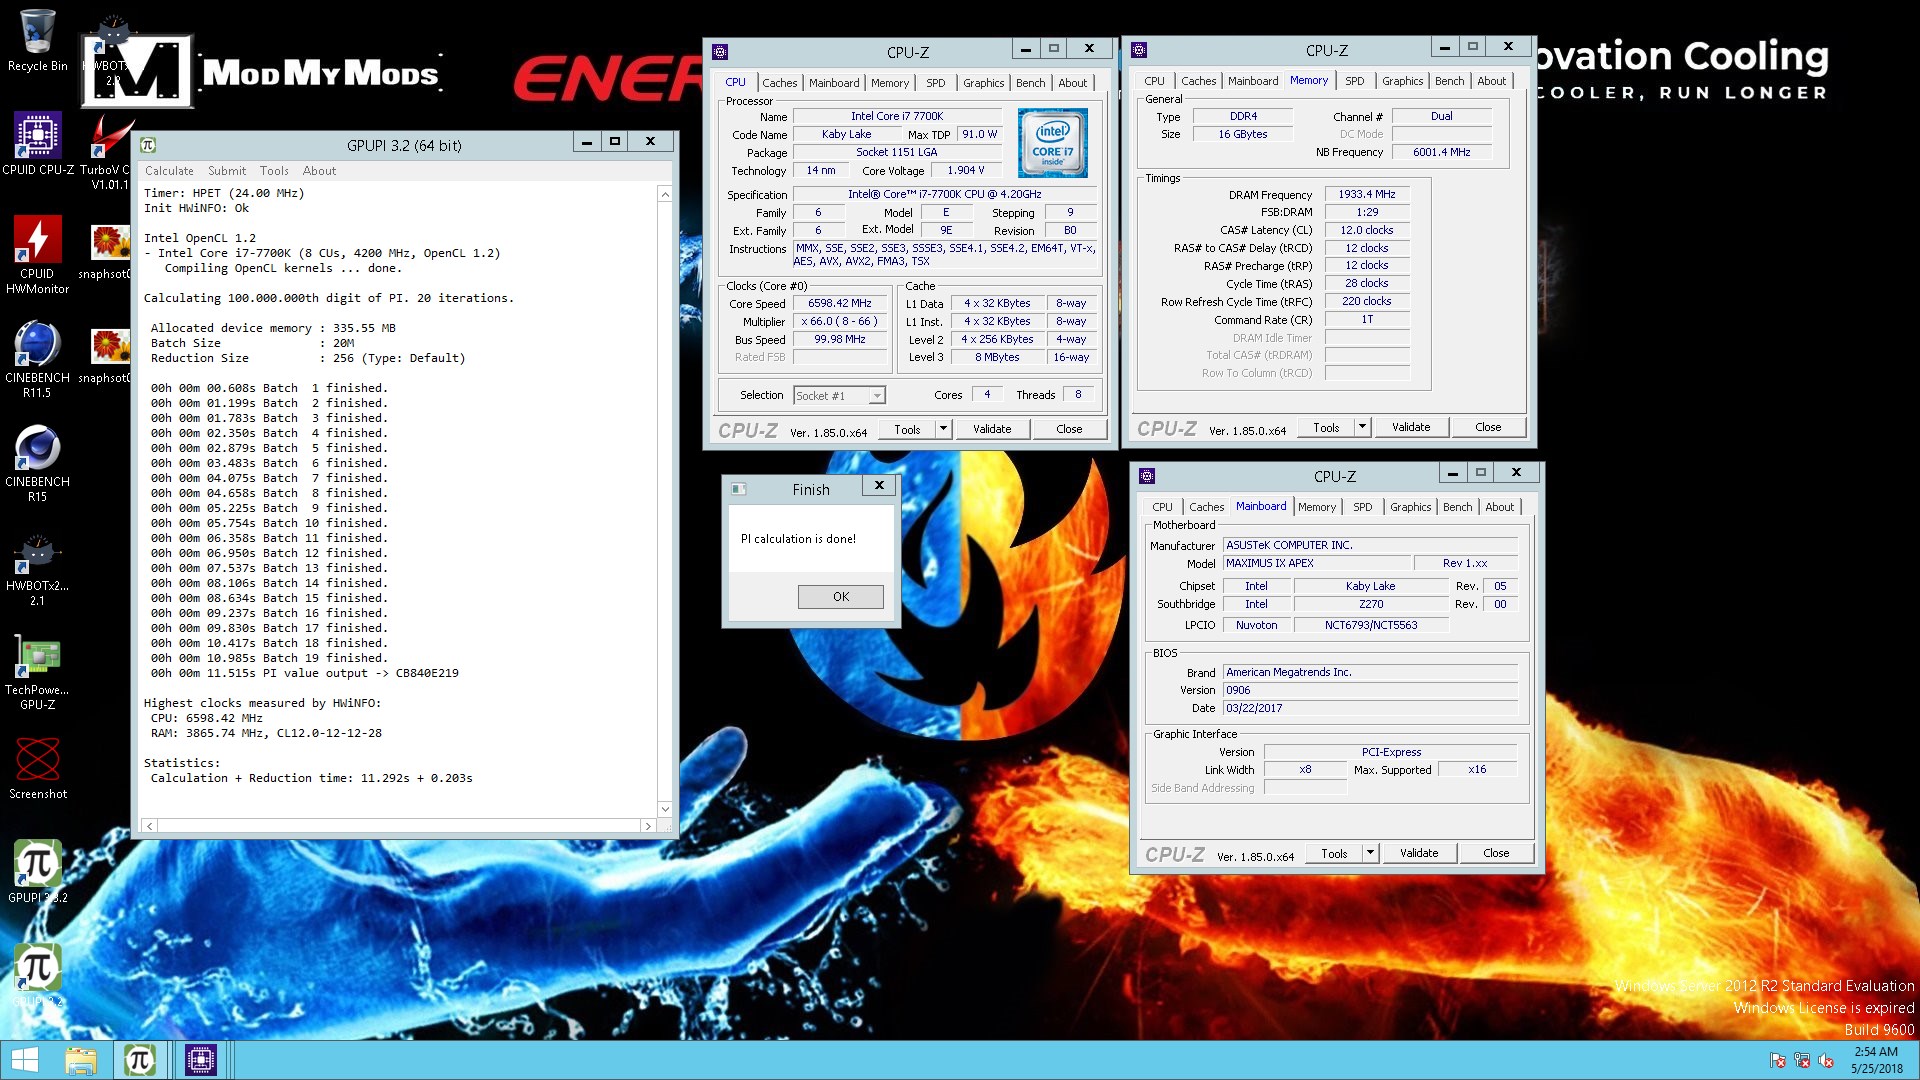Screen dimensions: 1920x1080
Task: Open Submit menu in GPUPI
Action: pos(227,171)
